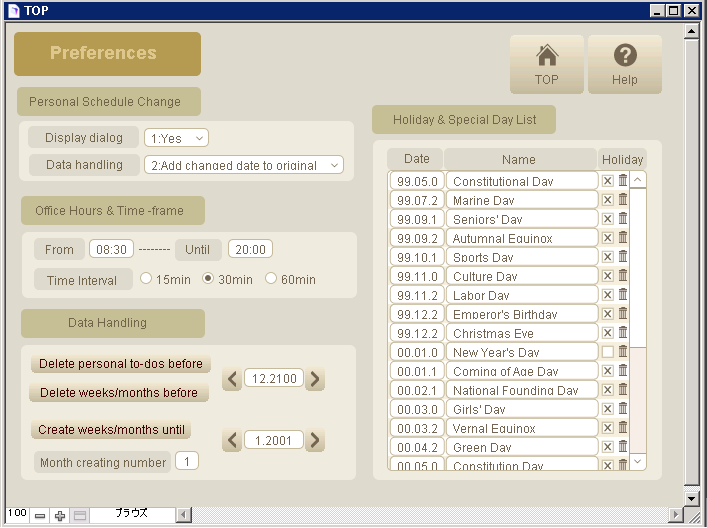Screen dimensions: 707x528
Task: Step the 1.2001 date forward with right arrow
Action: (315, 440)
